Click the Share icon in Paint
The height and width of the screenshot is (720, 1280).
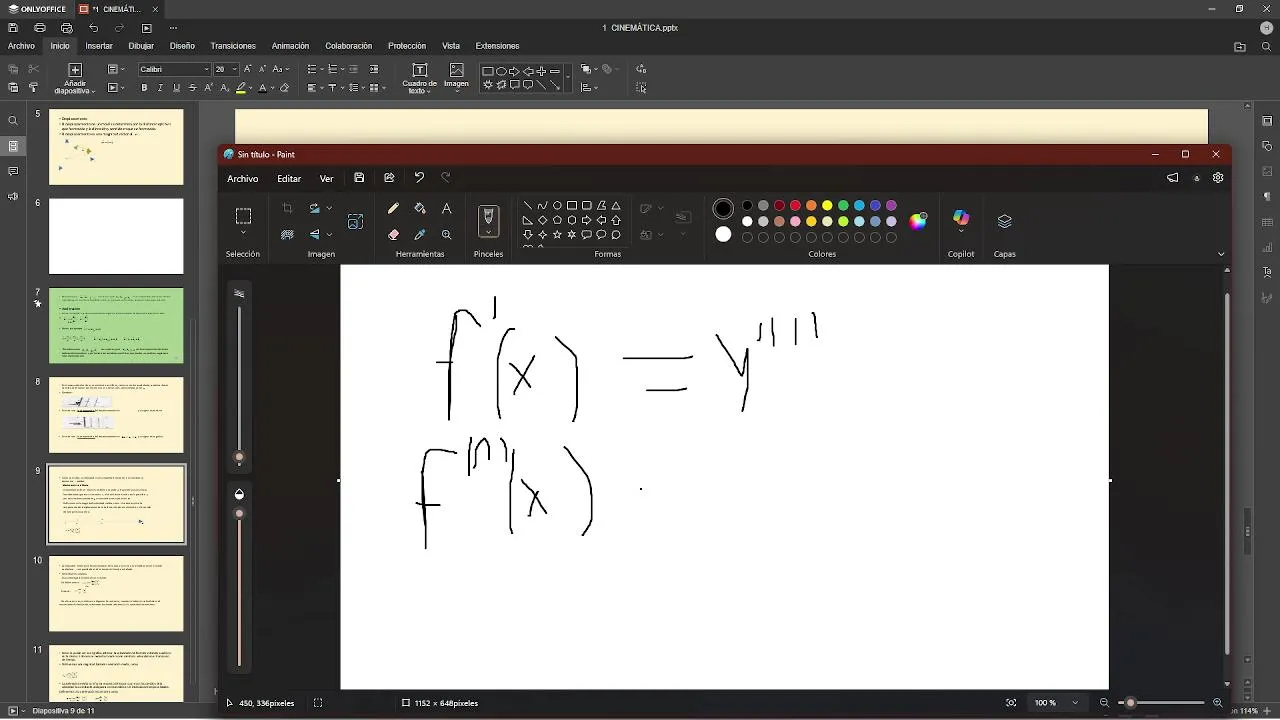389,178
